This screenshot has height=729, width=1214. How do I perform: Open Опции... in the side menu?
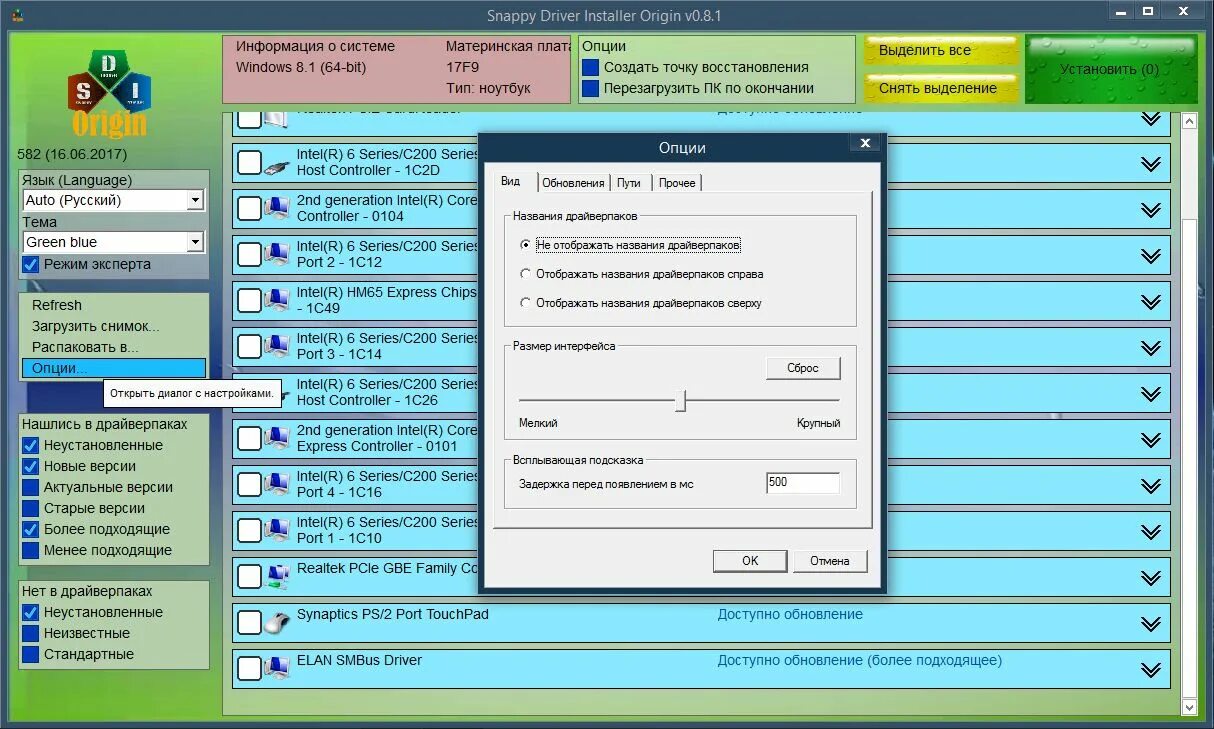(113, 368)
